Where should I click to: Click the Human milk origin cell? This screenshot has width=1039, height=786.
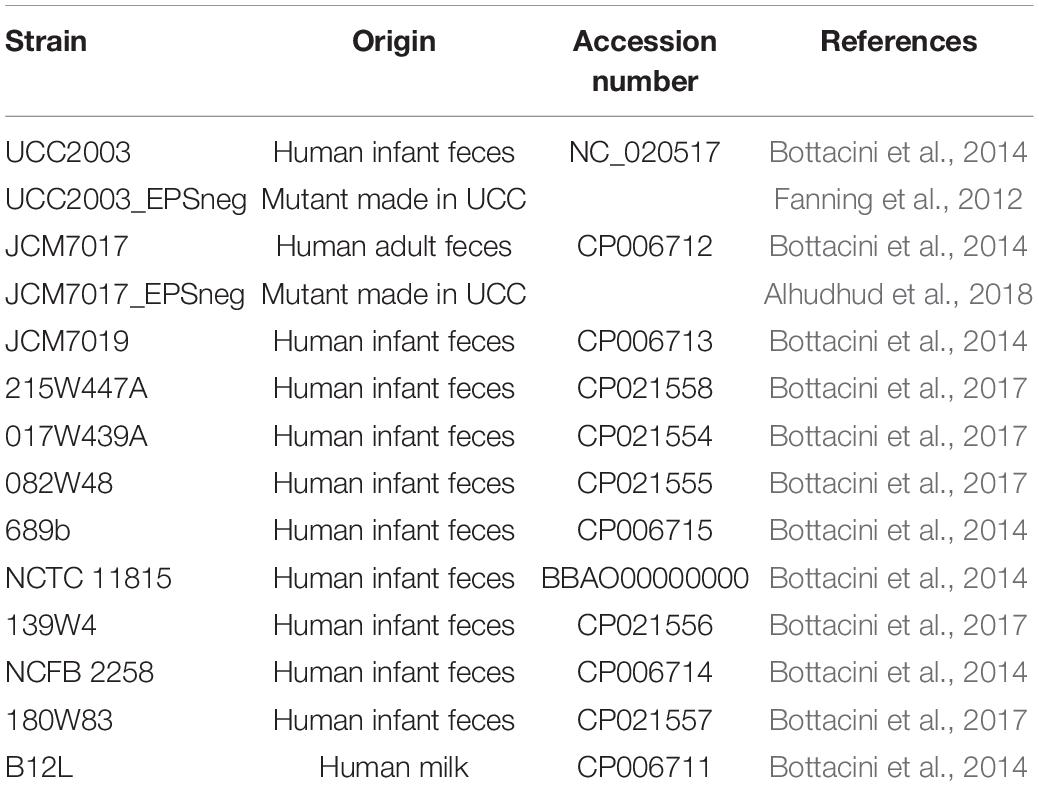point(394,767)
